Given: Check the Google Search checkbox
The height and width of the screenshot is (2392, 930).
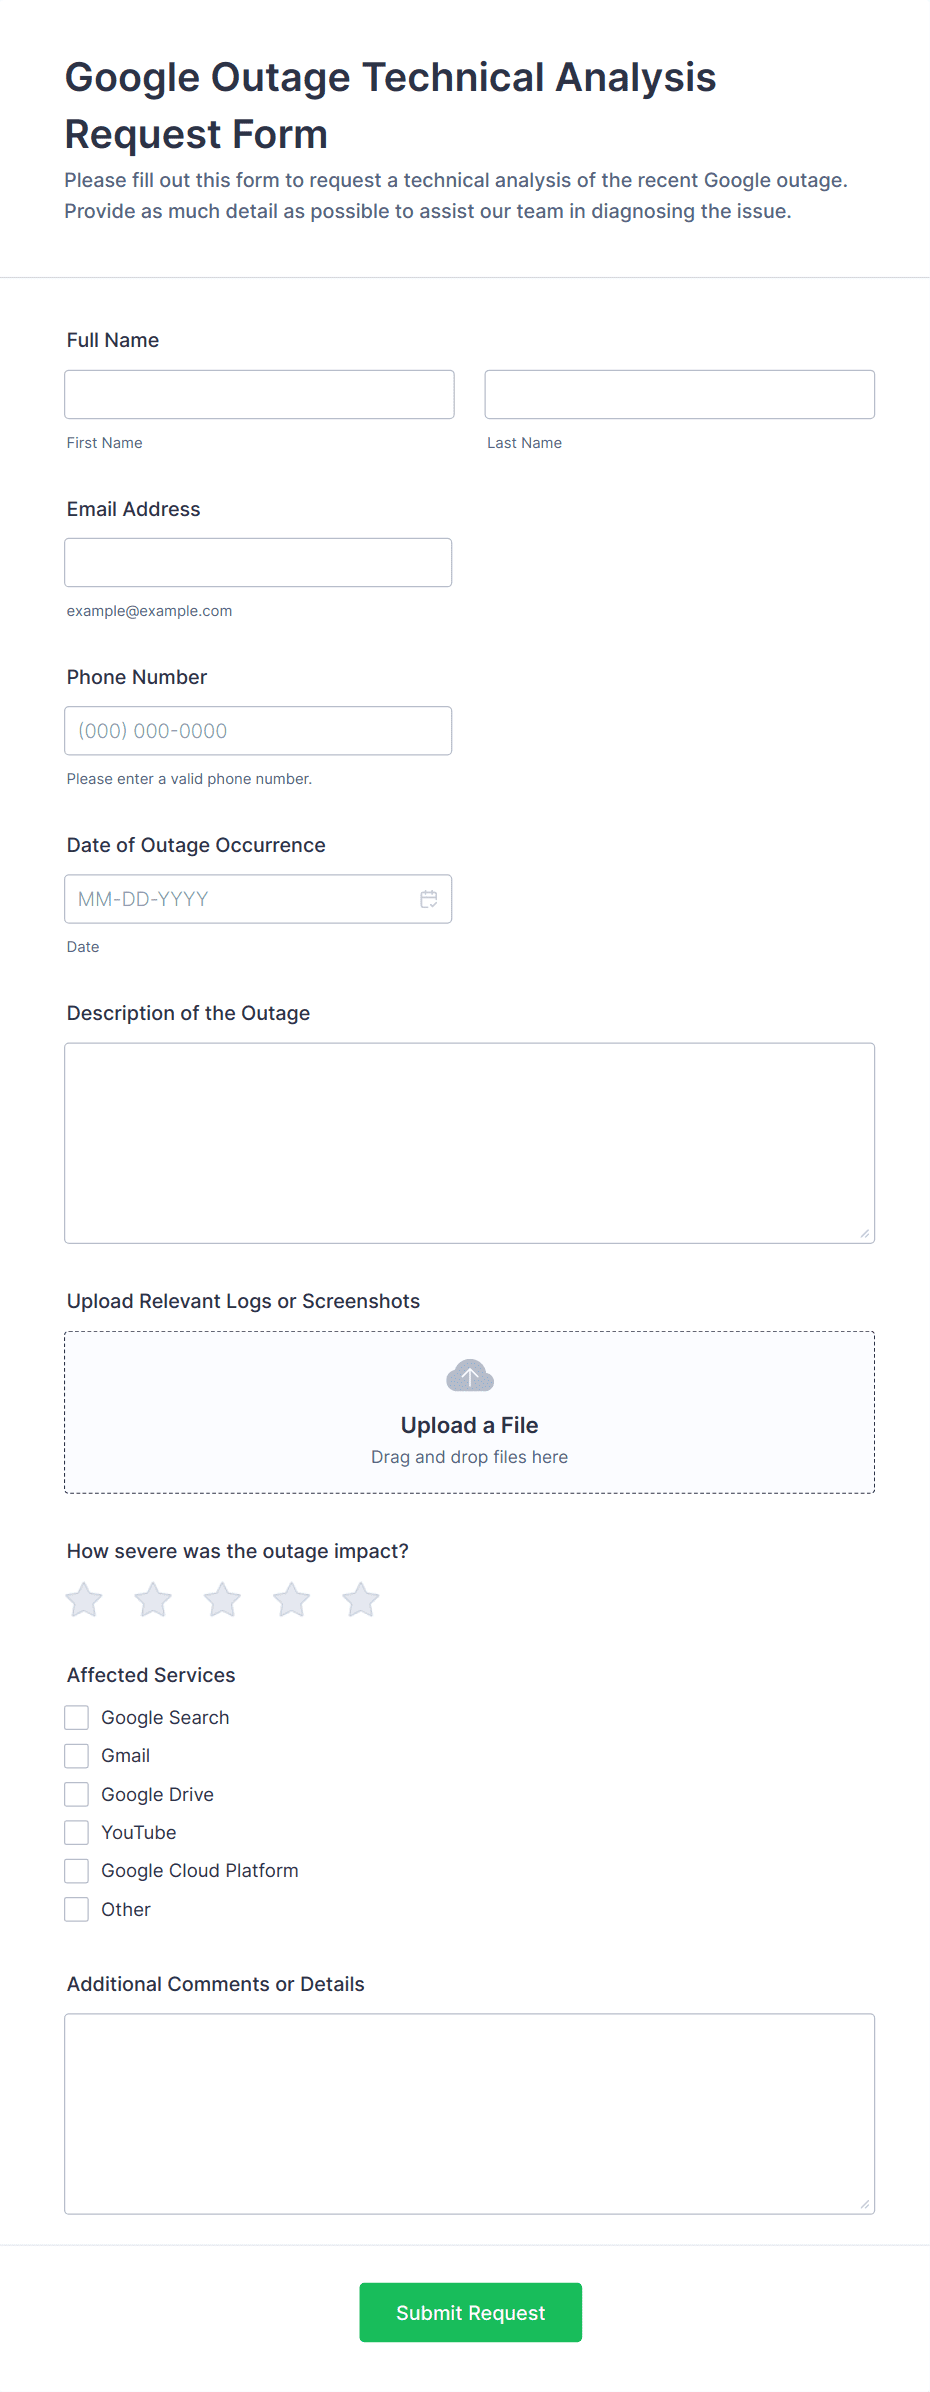Looking at the screenshot, I should click(76, 1717).
